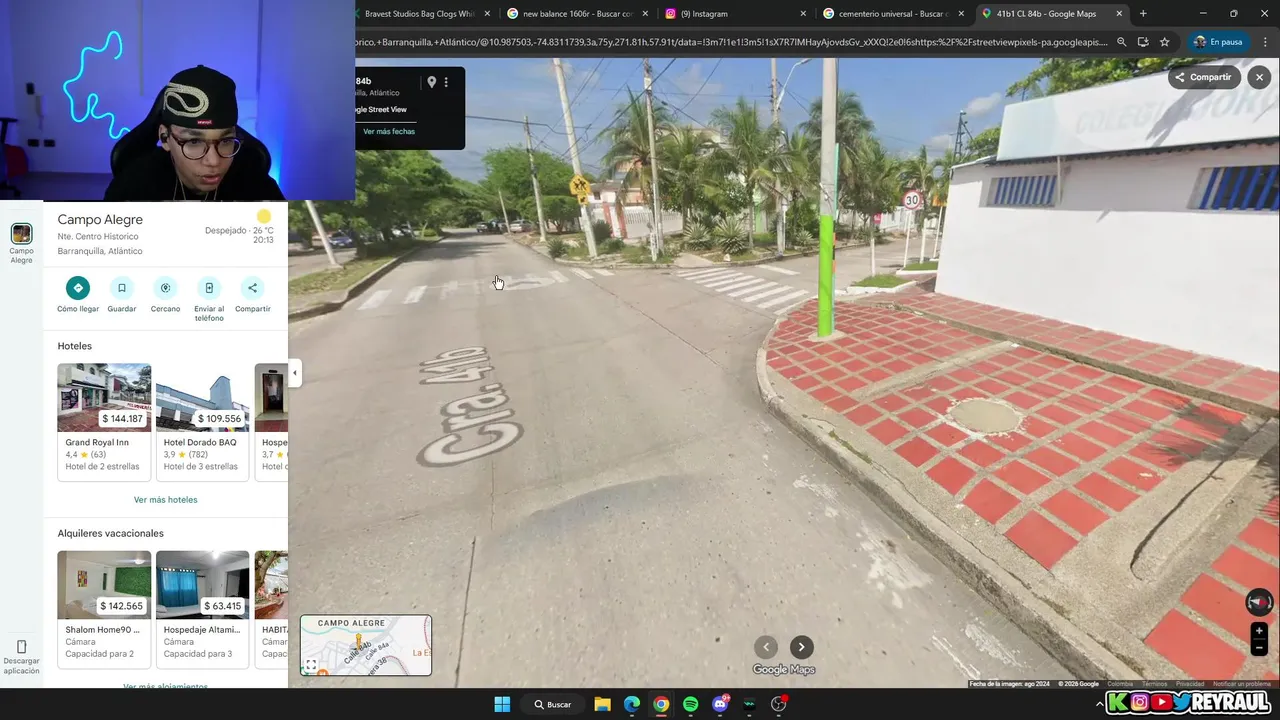Open the three-dot menu in Street View card
This screenshot has height=720, width=1280.
point(446,82)
